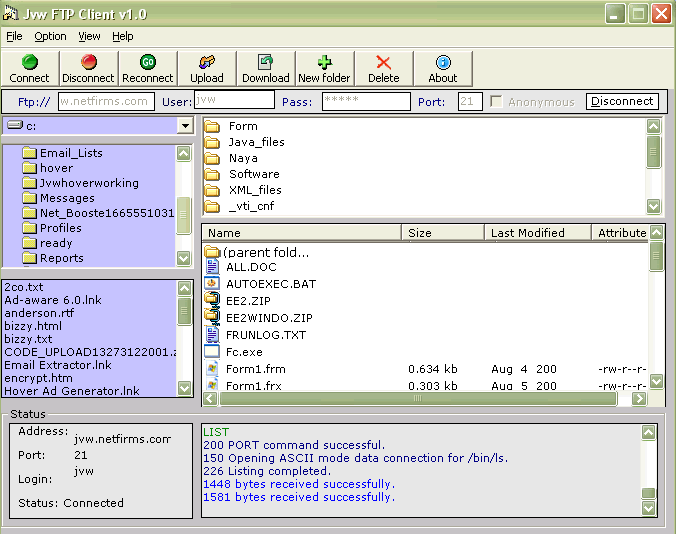Select the Form remote folder icon
The height and width of the screenshot is (534, 676).
tap(212, 126)
